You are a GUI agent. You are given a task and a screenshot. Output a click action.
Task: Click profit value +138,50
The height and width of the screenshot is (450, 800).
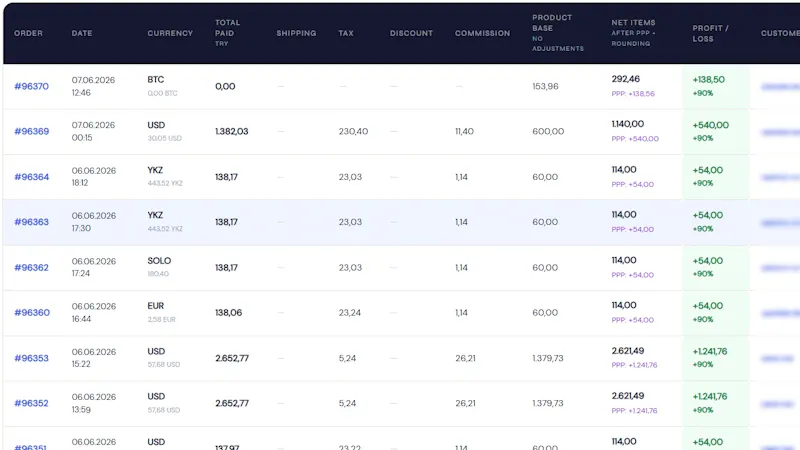(708, 80)
